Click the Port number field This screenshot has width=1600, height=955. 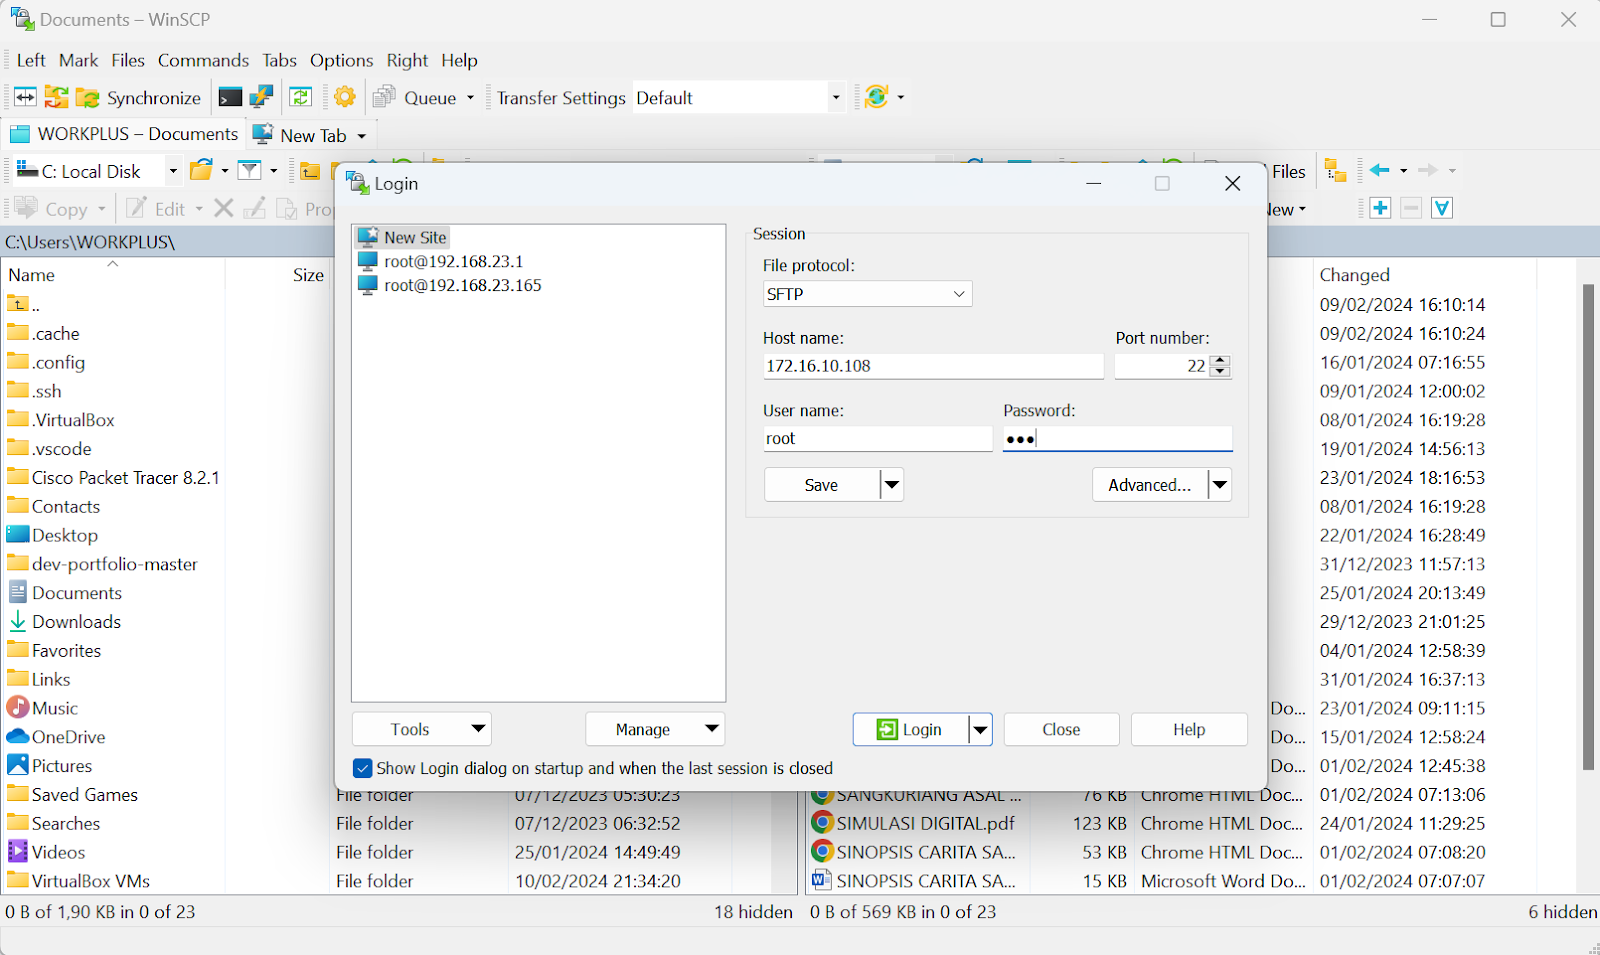tap(1162, 366)
